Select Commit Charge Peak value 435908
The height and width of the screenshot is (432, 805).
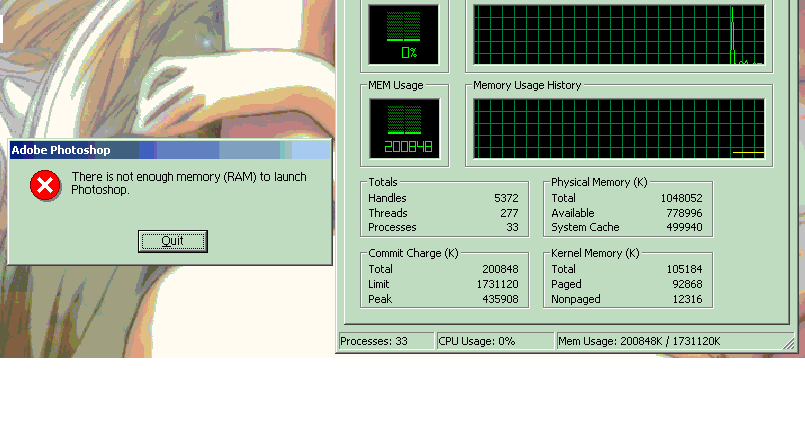point(500,299)
